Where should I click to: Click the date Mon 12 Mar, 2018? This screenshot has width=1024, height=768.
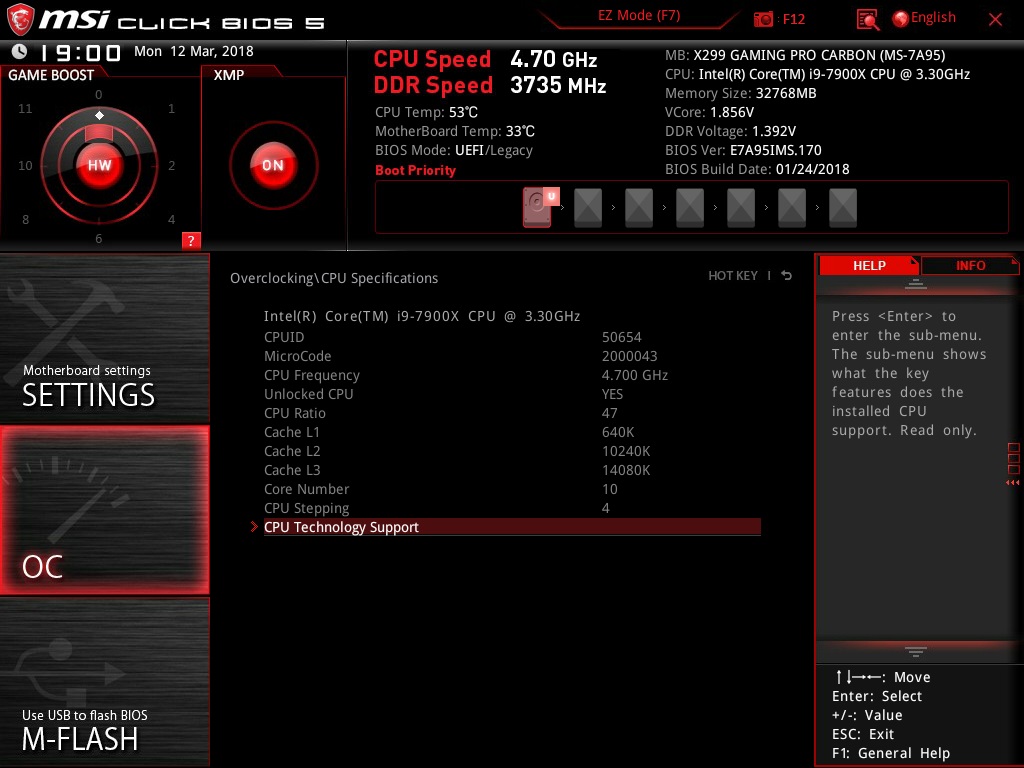pos(193,51)
